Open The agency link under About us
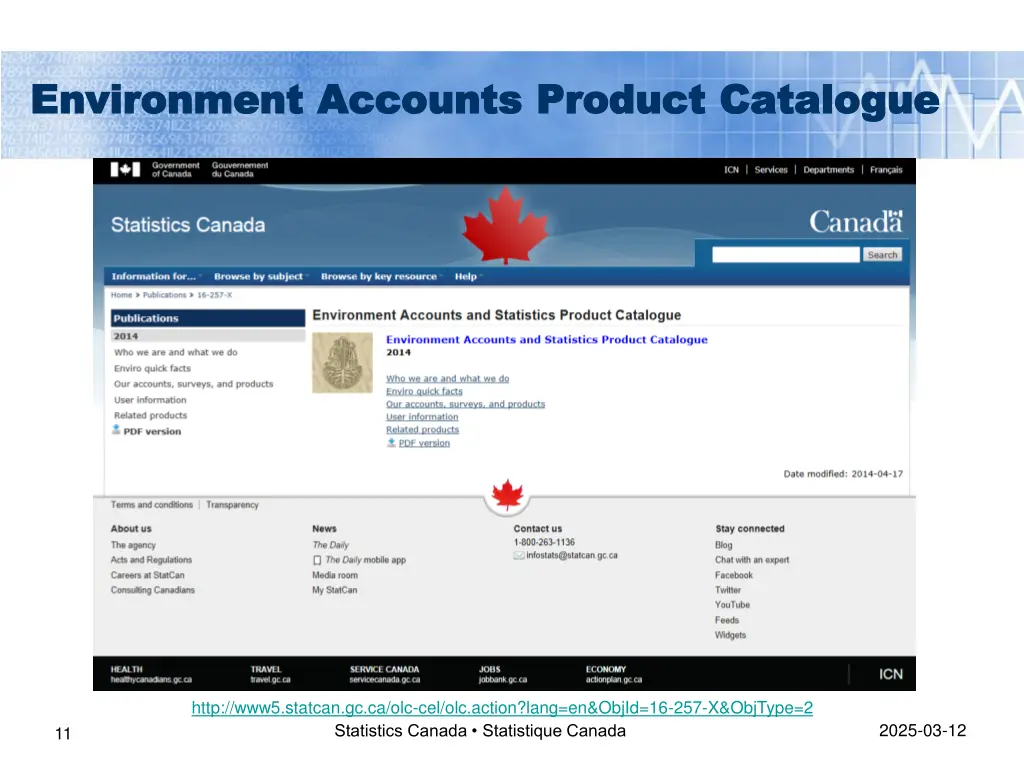The width and height of the screenshot is (1024, 768). tap(133, 545)
